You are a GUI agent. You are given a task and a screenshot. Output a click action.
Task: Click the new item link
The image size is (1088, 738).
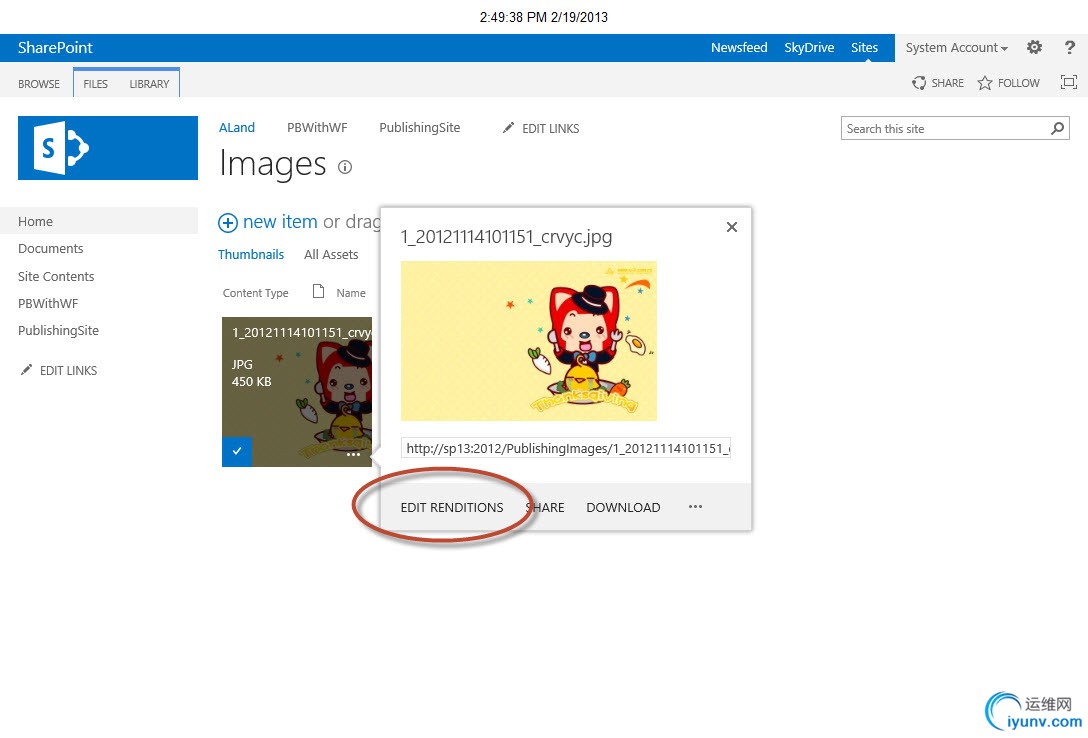(280, 222)
